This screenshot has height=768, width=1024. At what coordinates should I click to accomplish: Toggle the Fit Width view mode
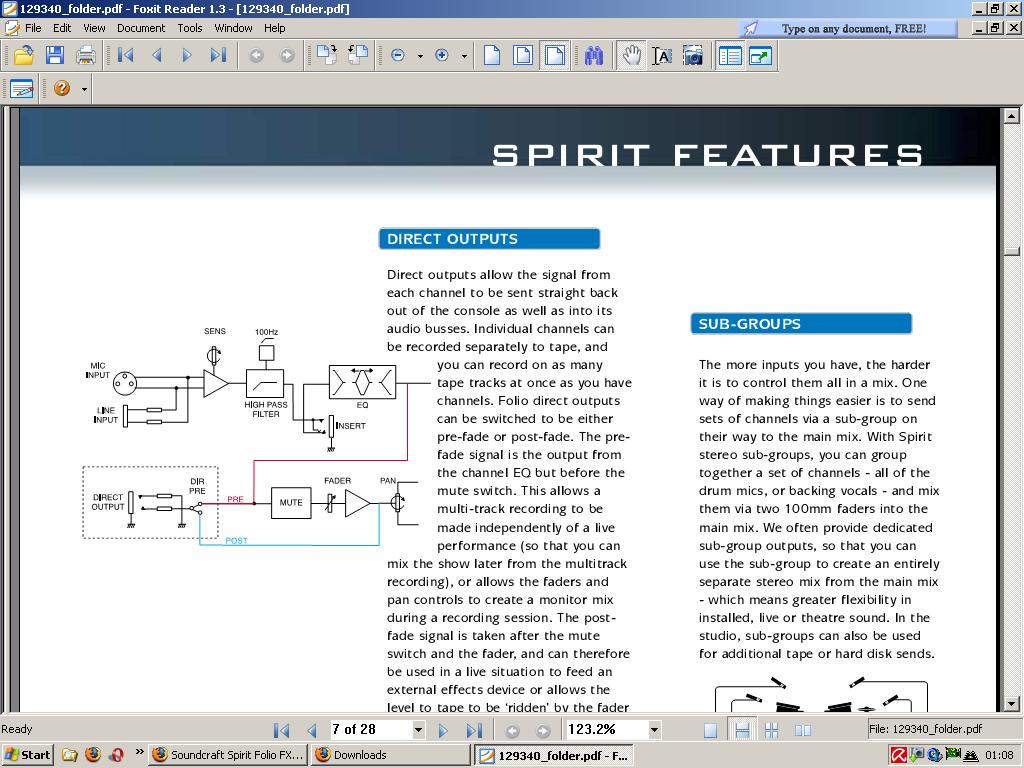[554, 56]
